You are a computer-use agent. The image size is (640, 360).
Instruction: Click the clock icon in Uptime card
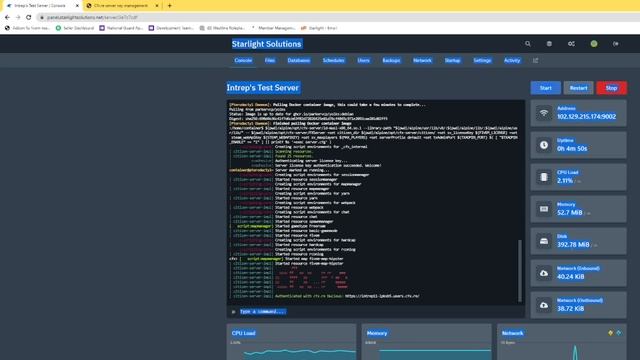[x=544, y=145]
